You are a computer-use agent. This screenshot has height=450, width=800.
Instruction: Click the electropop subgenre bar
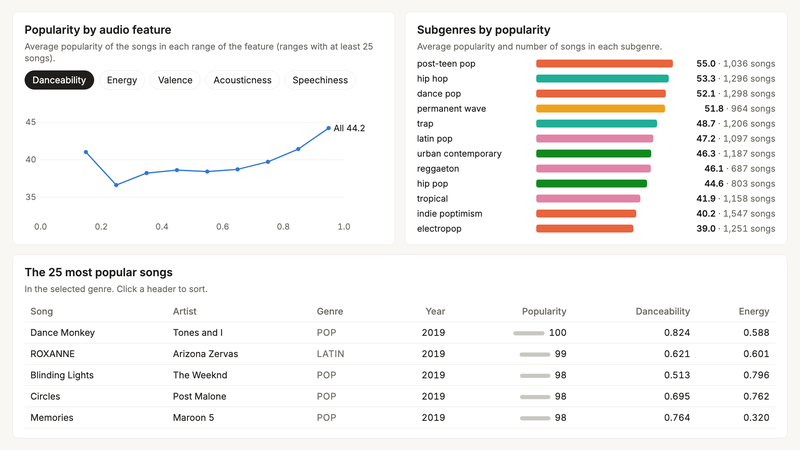(x=584, y=229)
